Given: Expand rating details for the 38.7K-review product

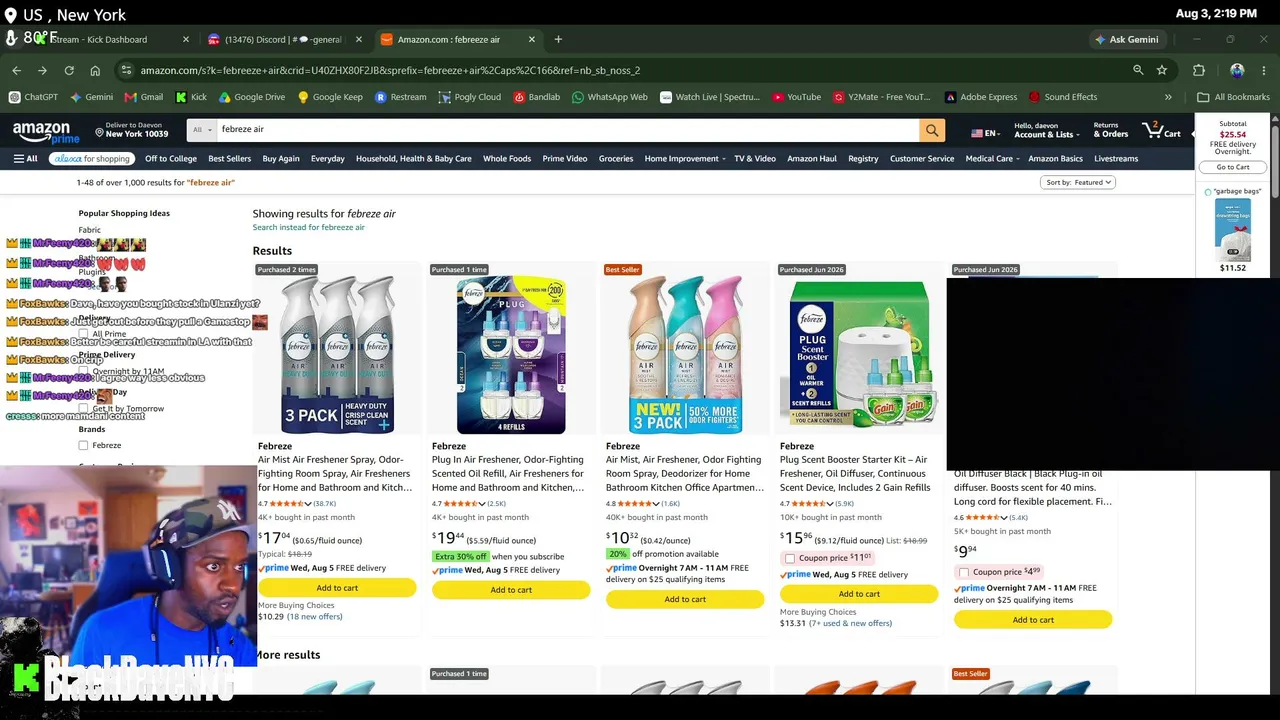Looking at the screenshot, I should pos(307,503).
